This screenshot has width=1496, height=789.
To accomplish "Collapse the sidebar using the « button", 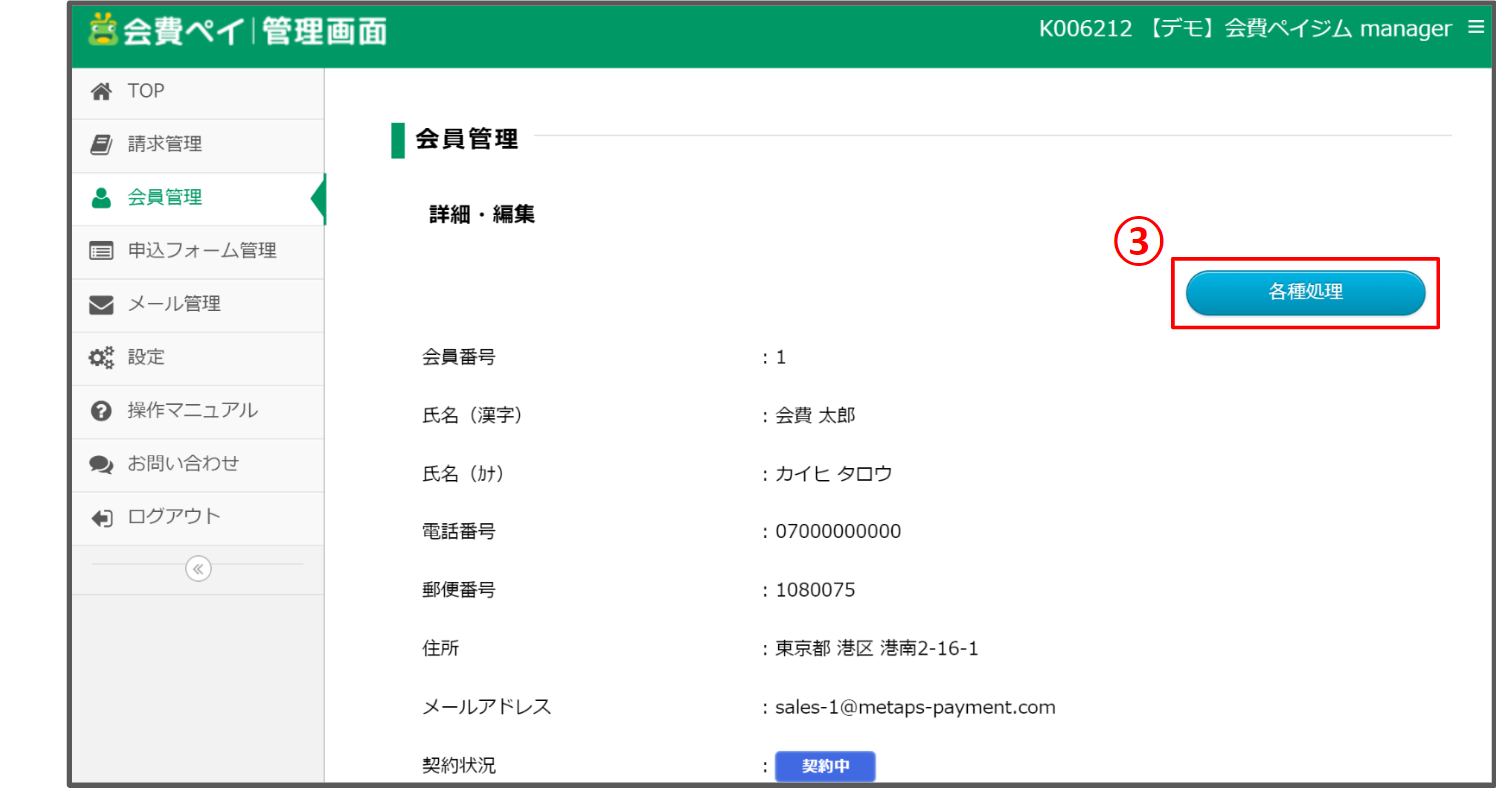I will click(198, 568).
